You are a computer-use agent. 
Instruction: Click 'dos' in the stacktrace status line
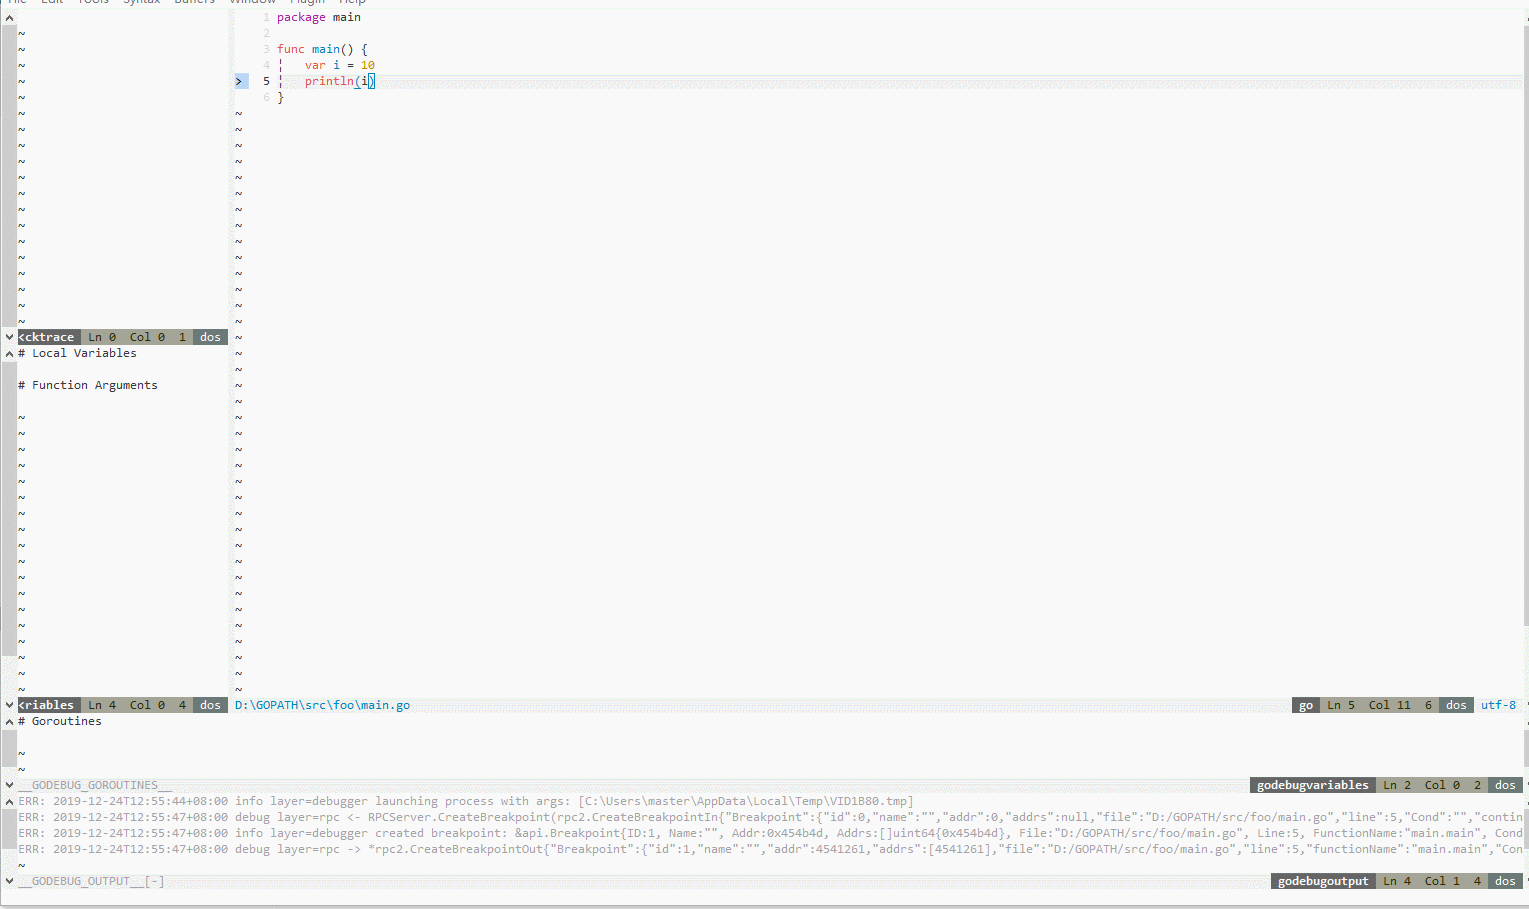[210, 337]
